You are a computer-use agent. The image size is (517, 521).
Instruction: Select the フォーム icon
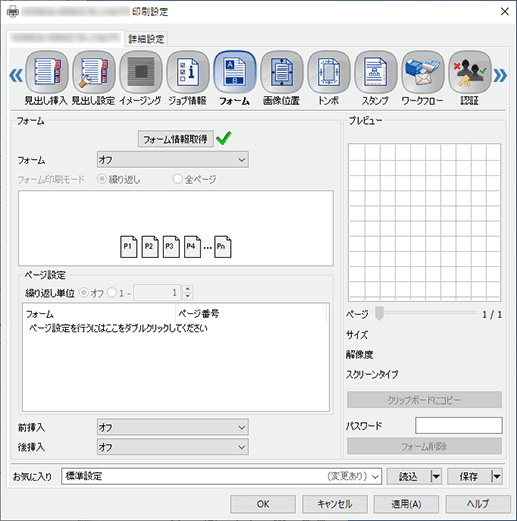coord(235,72)
